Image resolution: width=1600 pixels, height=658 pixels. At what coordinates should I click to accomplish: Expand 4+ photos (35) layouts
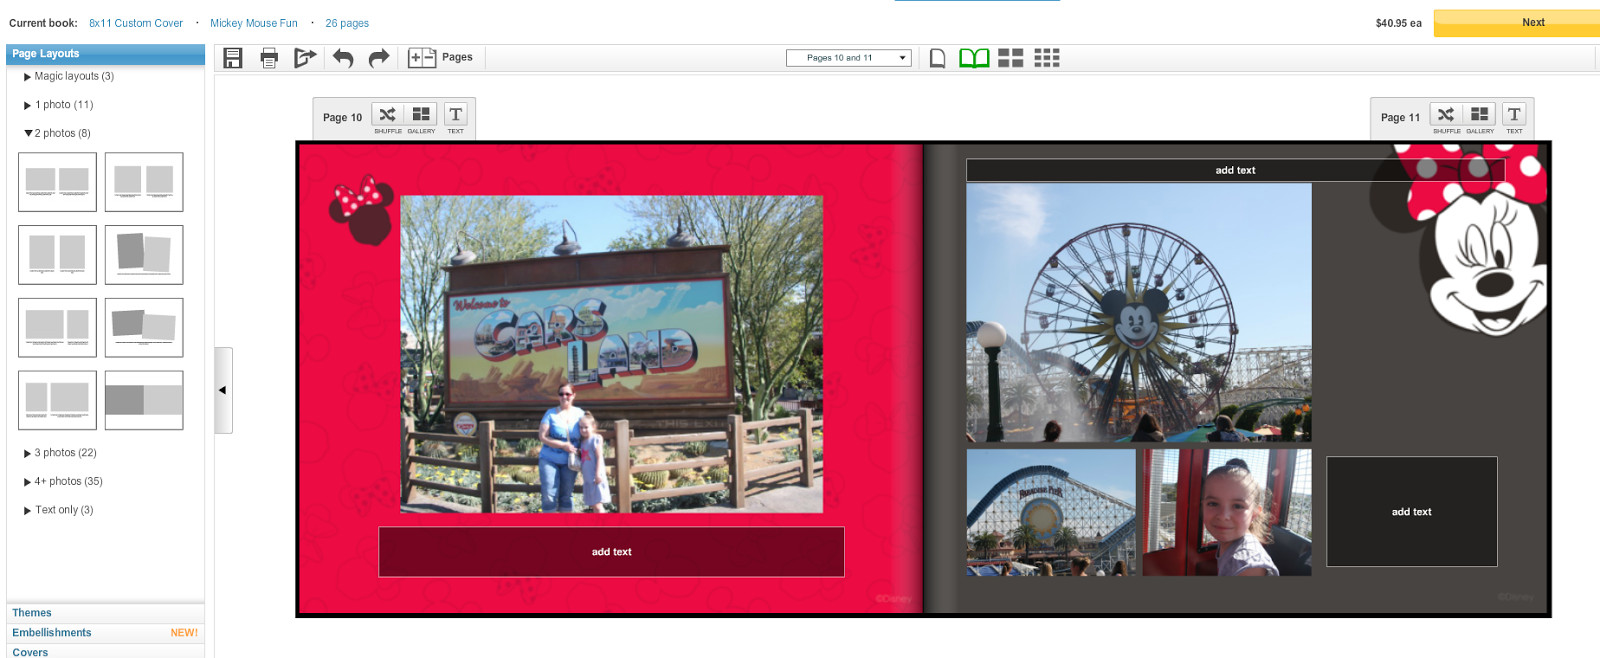coord(63,481)
